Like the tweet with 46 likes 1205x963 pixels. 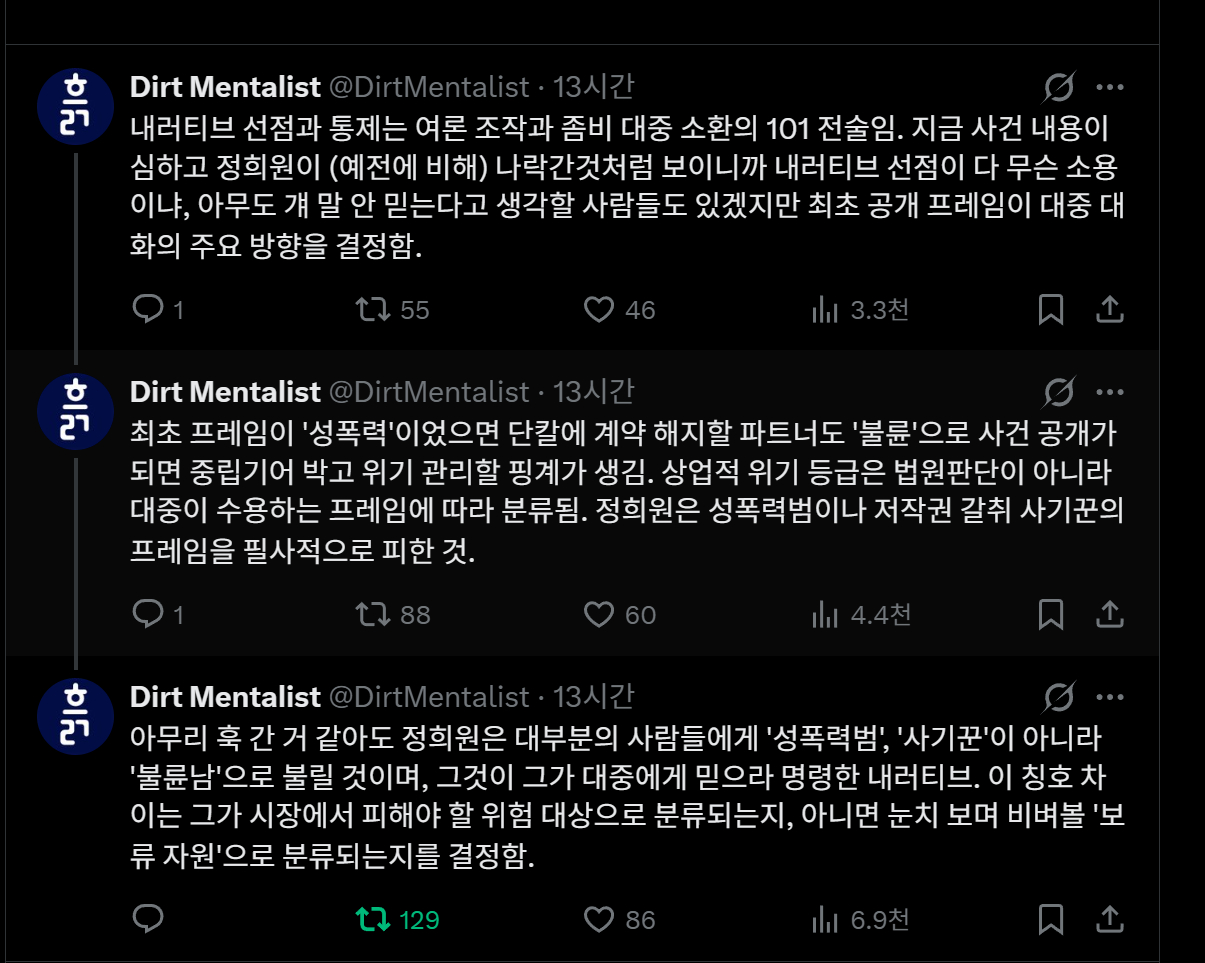coord(598,310)
